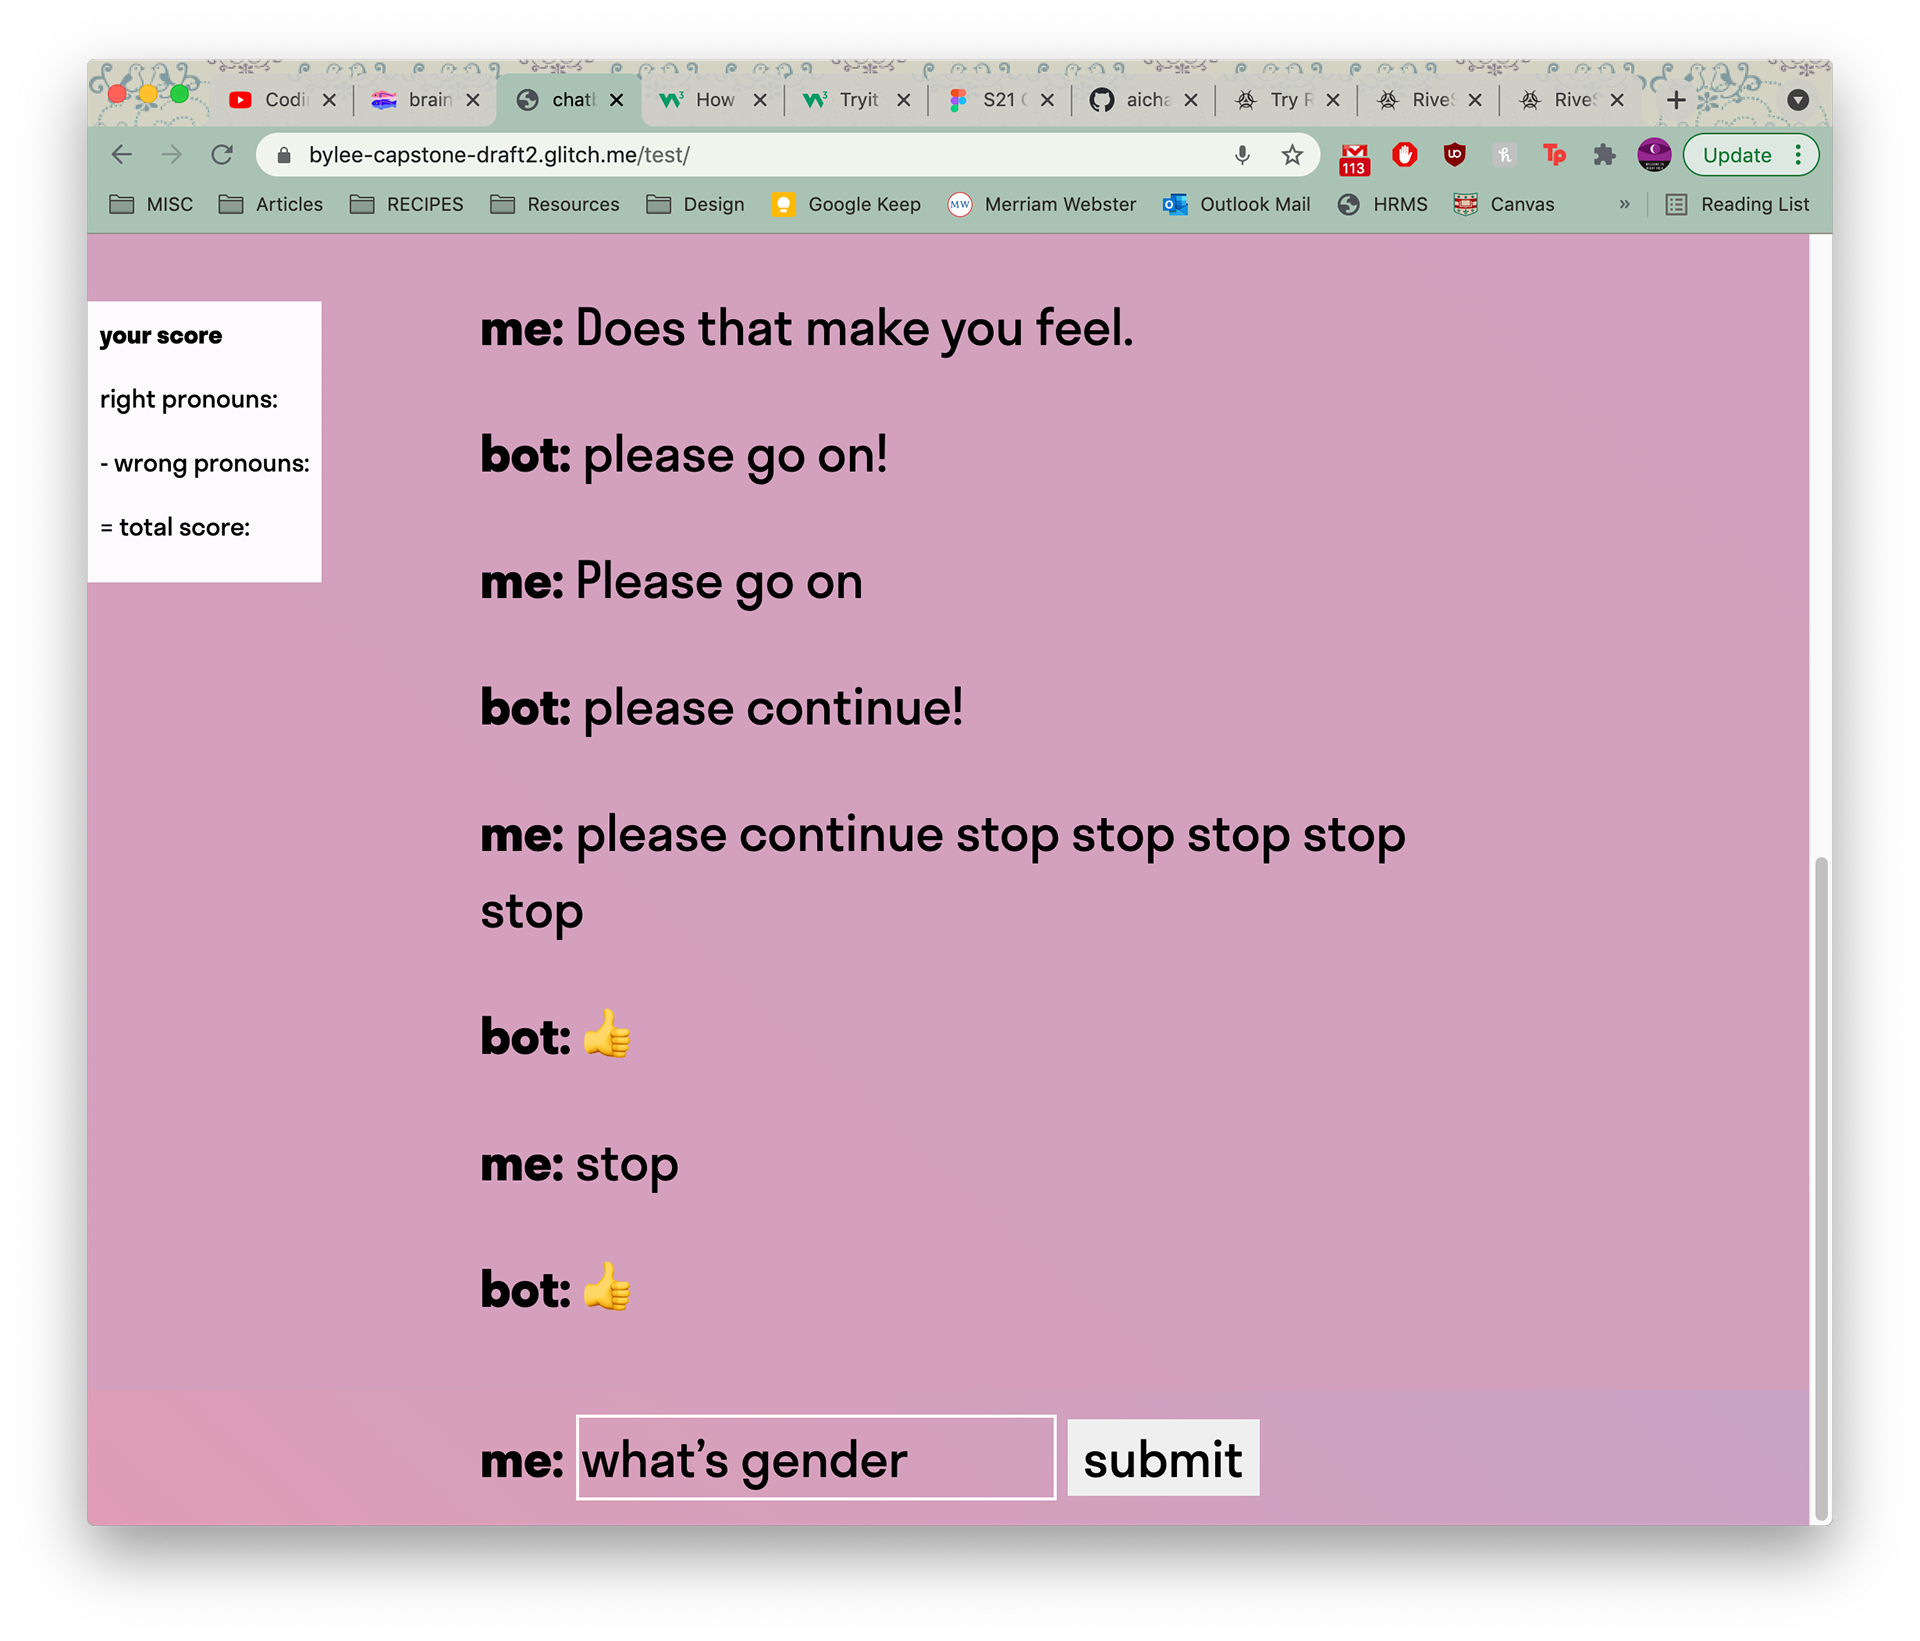
Task: Open the Merriam Webster bookmark
Action: pyautogui.click(x=1041, y=204)
